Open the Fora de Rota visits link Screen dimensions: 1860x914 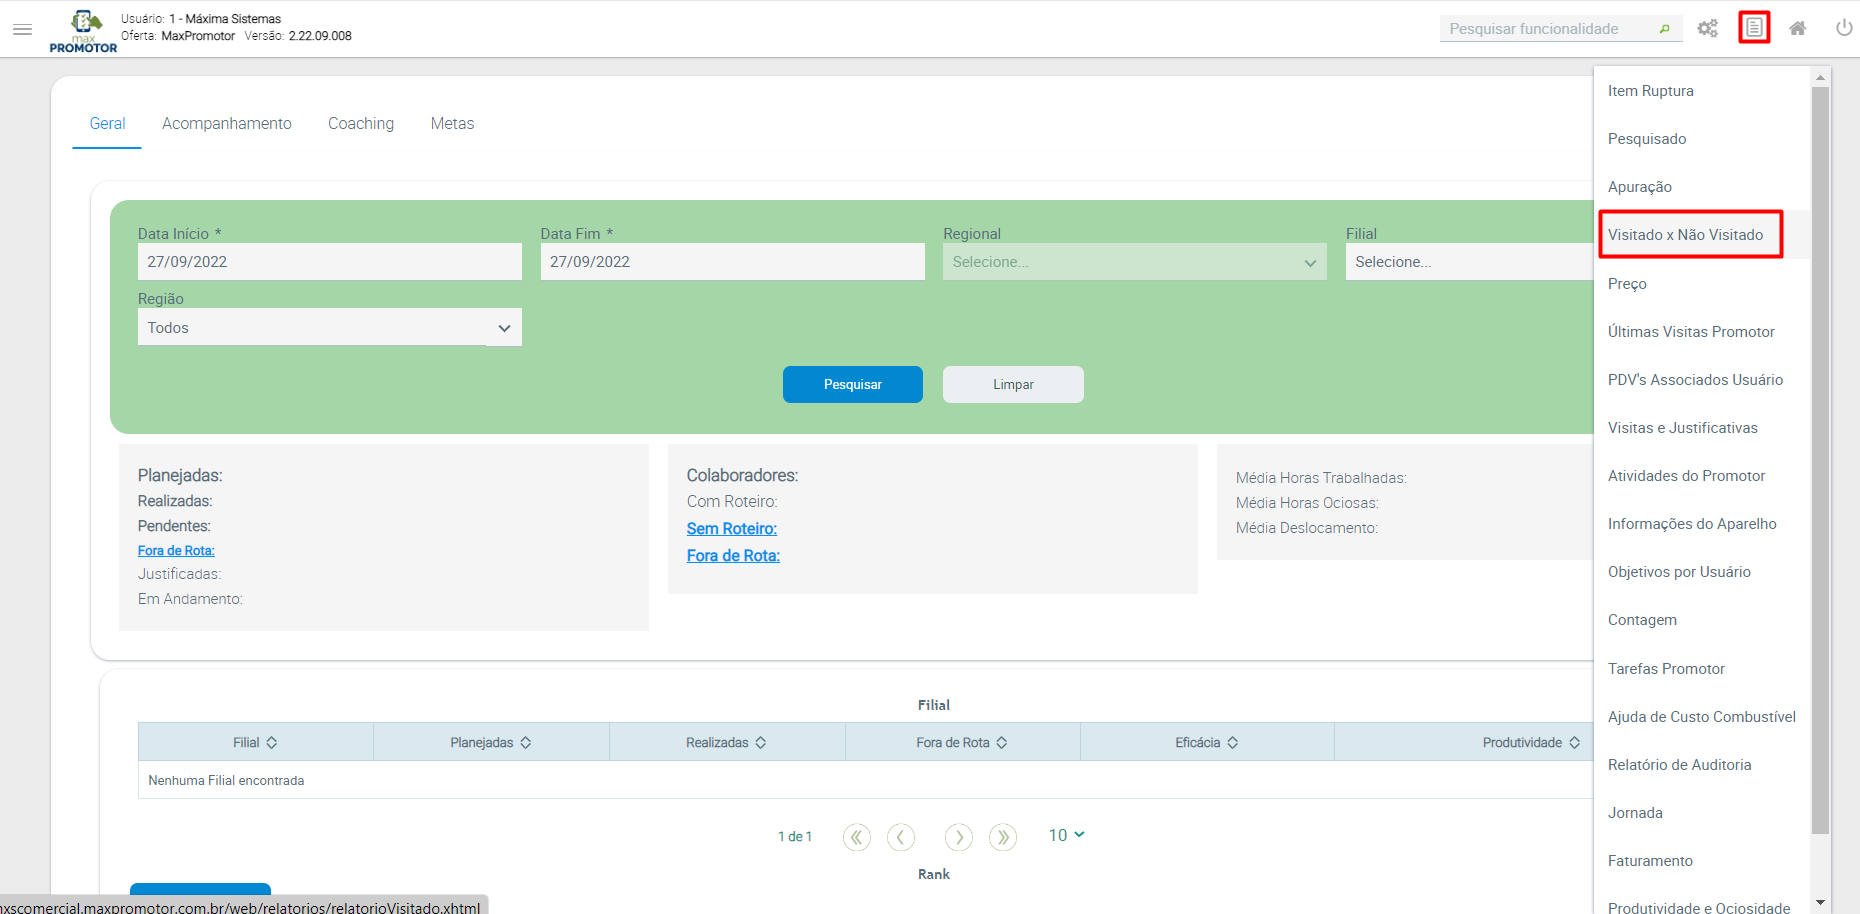point(176,551)
